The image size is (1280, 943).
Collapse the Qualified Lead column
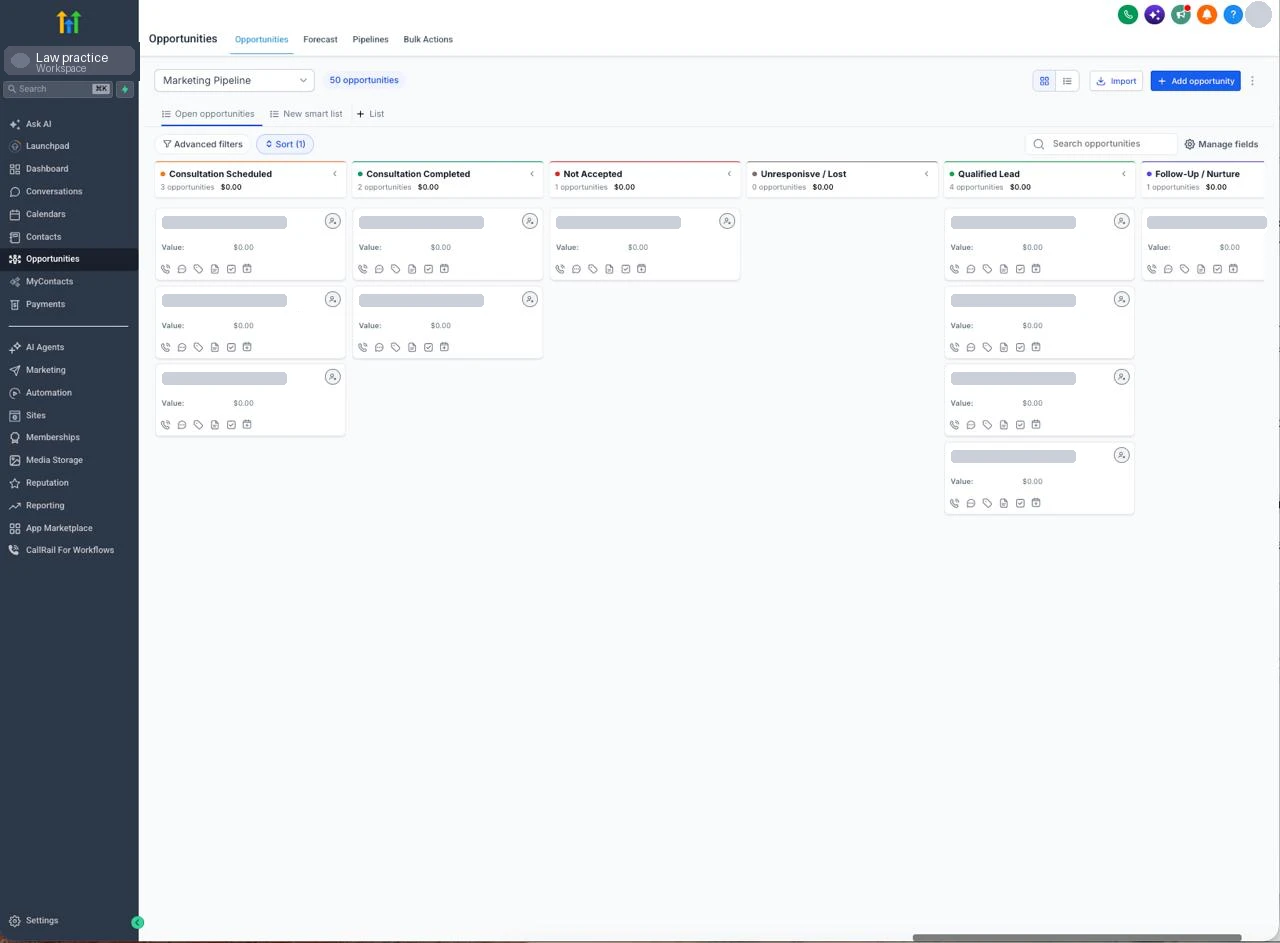click(1123, 174)
